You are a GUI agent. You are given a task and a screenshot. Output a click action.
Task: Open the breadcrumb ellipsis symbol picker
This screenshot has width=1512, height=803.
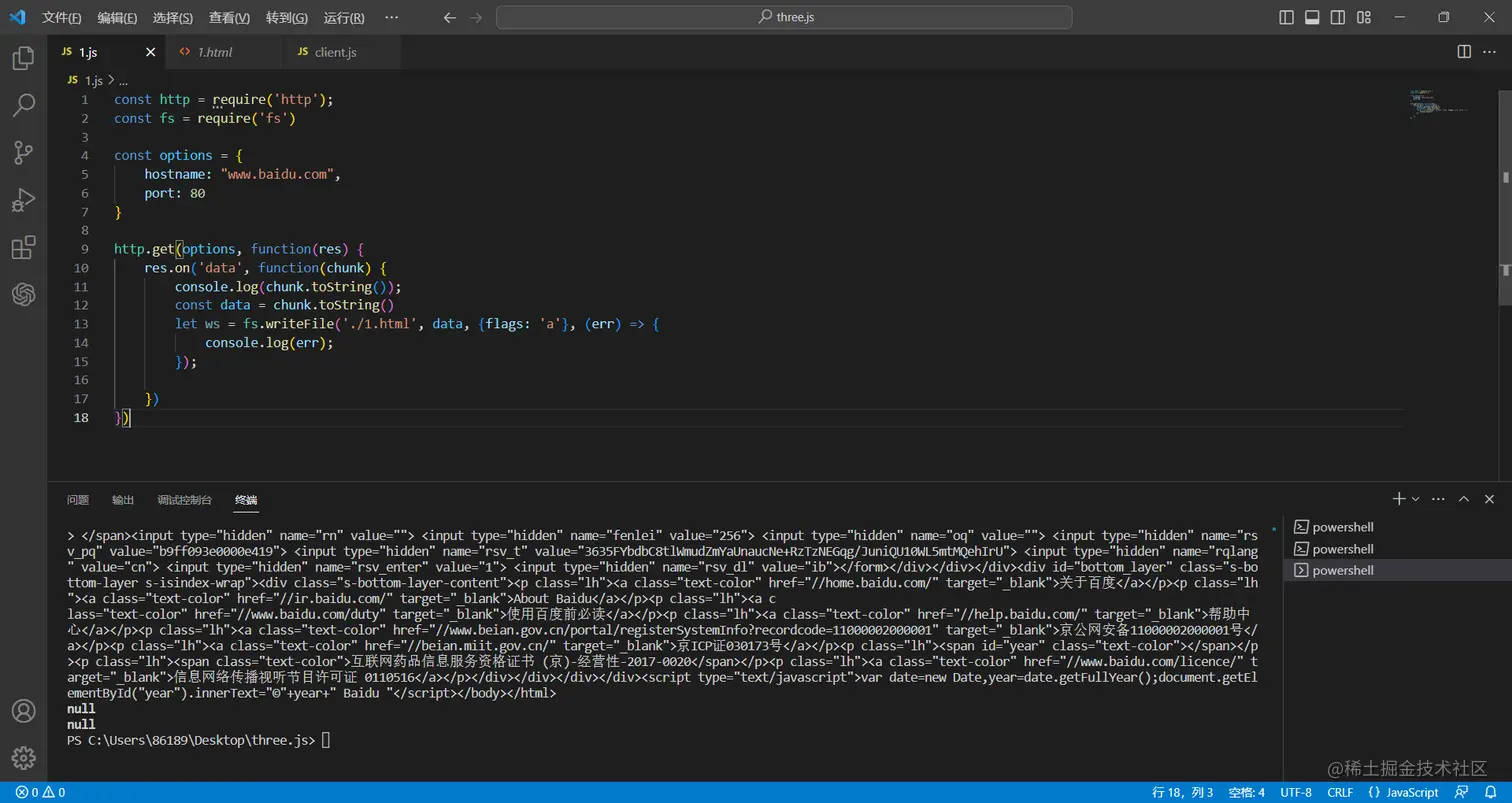(x=124, y=80)
